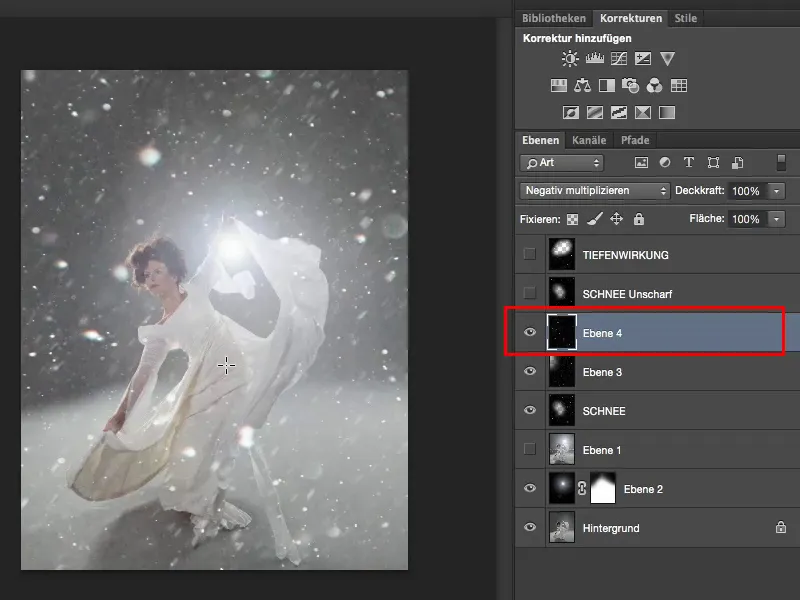This screenshot has height=600, width=800.
Task: Hide the Ebene 2 layer
Action: pos(530,488)
